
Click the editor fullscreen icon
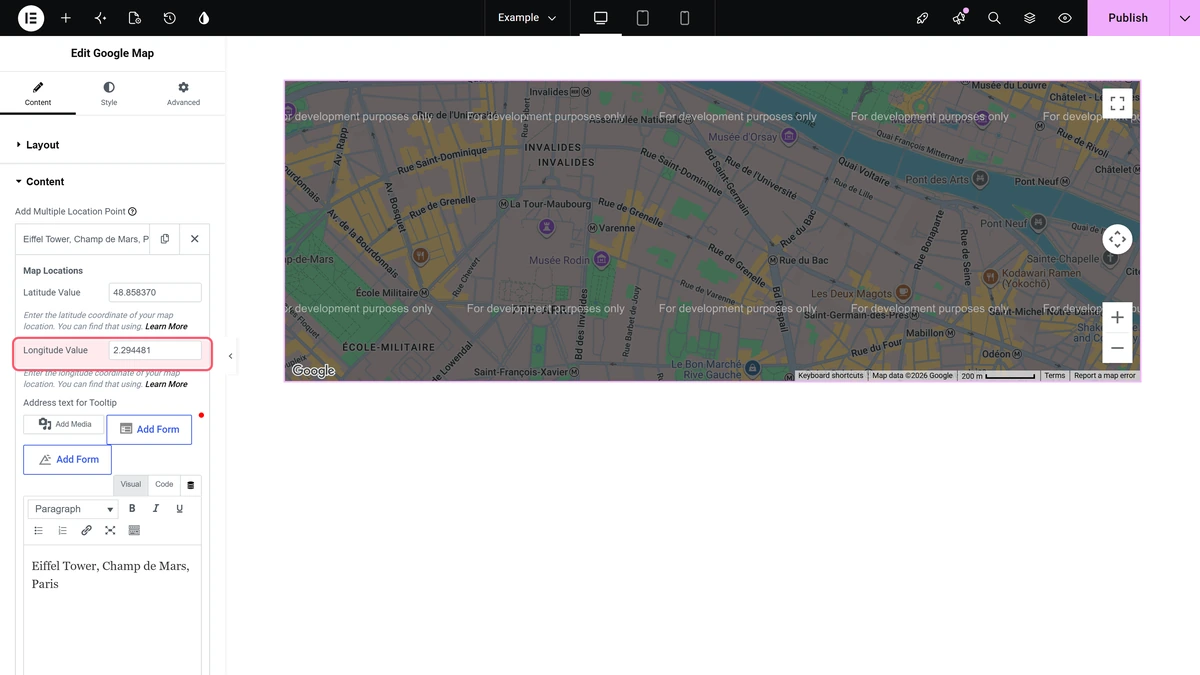click(110, 531)
